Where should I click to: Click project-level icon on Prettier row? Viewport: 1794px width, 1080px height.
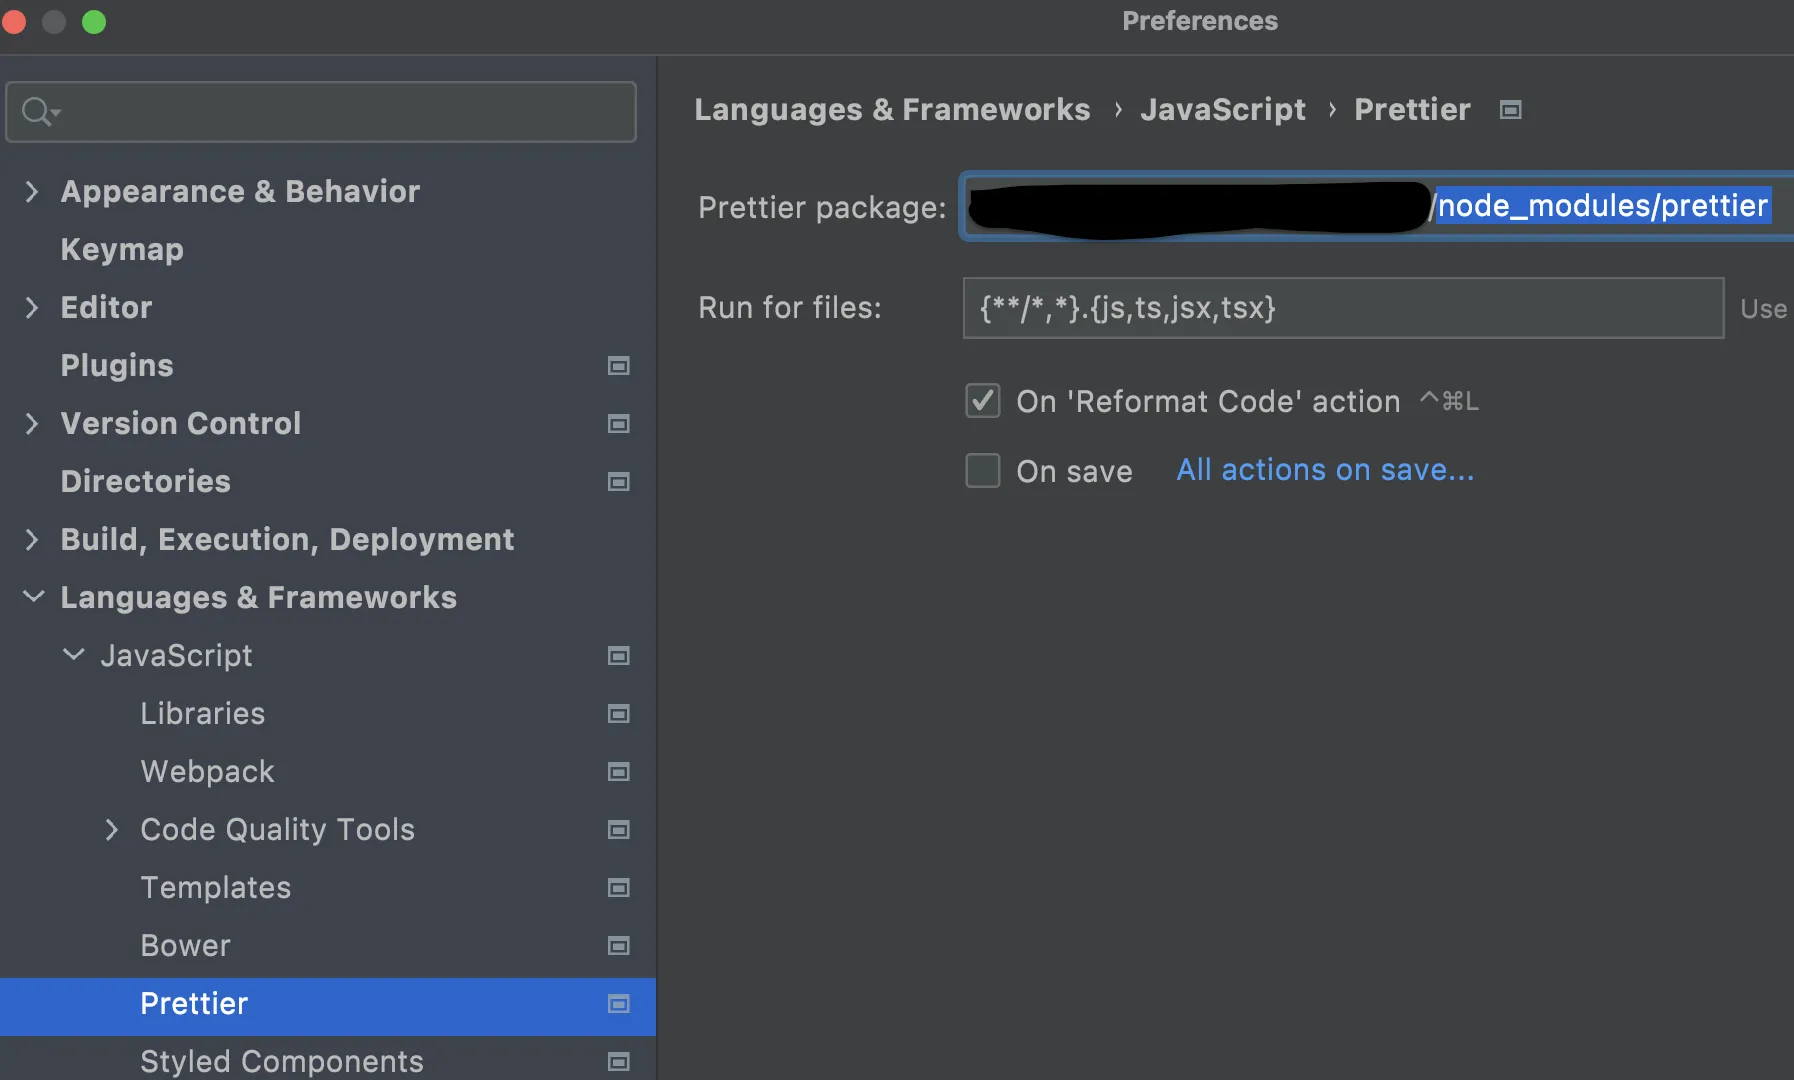click(x=619, y=1004)
